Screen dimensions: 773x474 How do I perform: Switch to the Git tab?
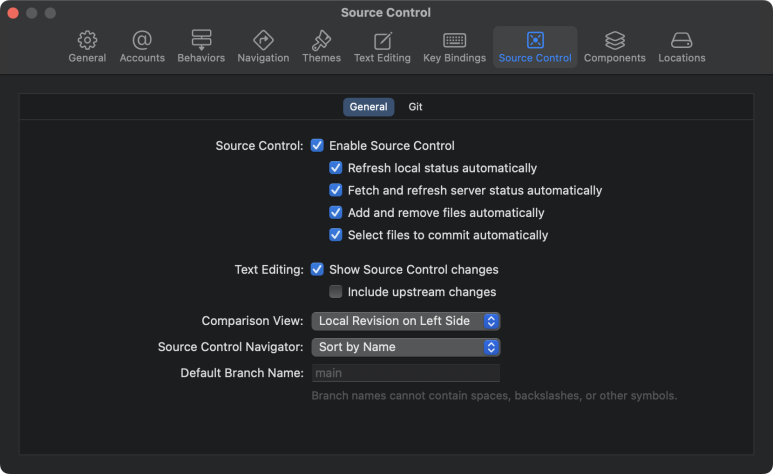415,107
